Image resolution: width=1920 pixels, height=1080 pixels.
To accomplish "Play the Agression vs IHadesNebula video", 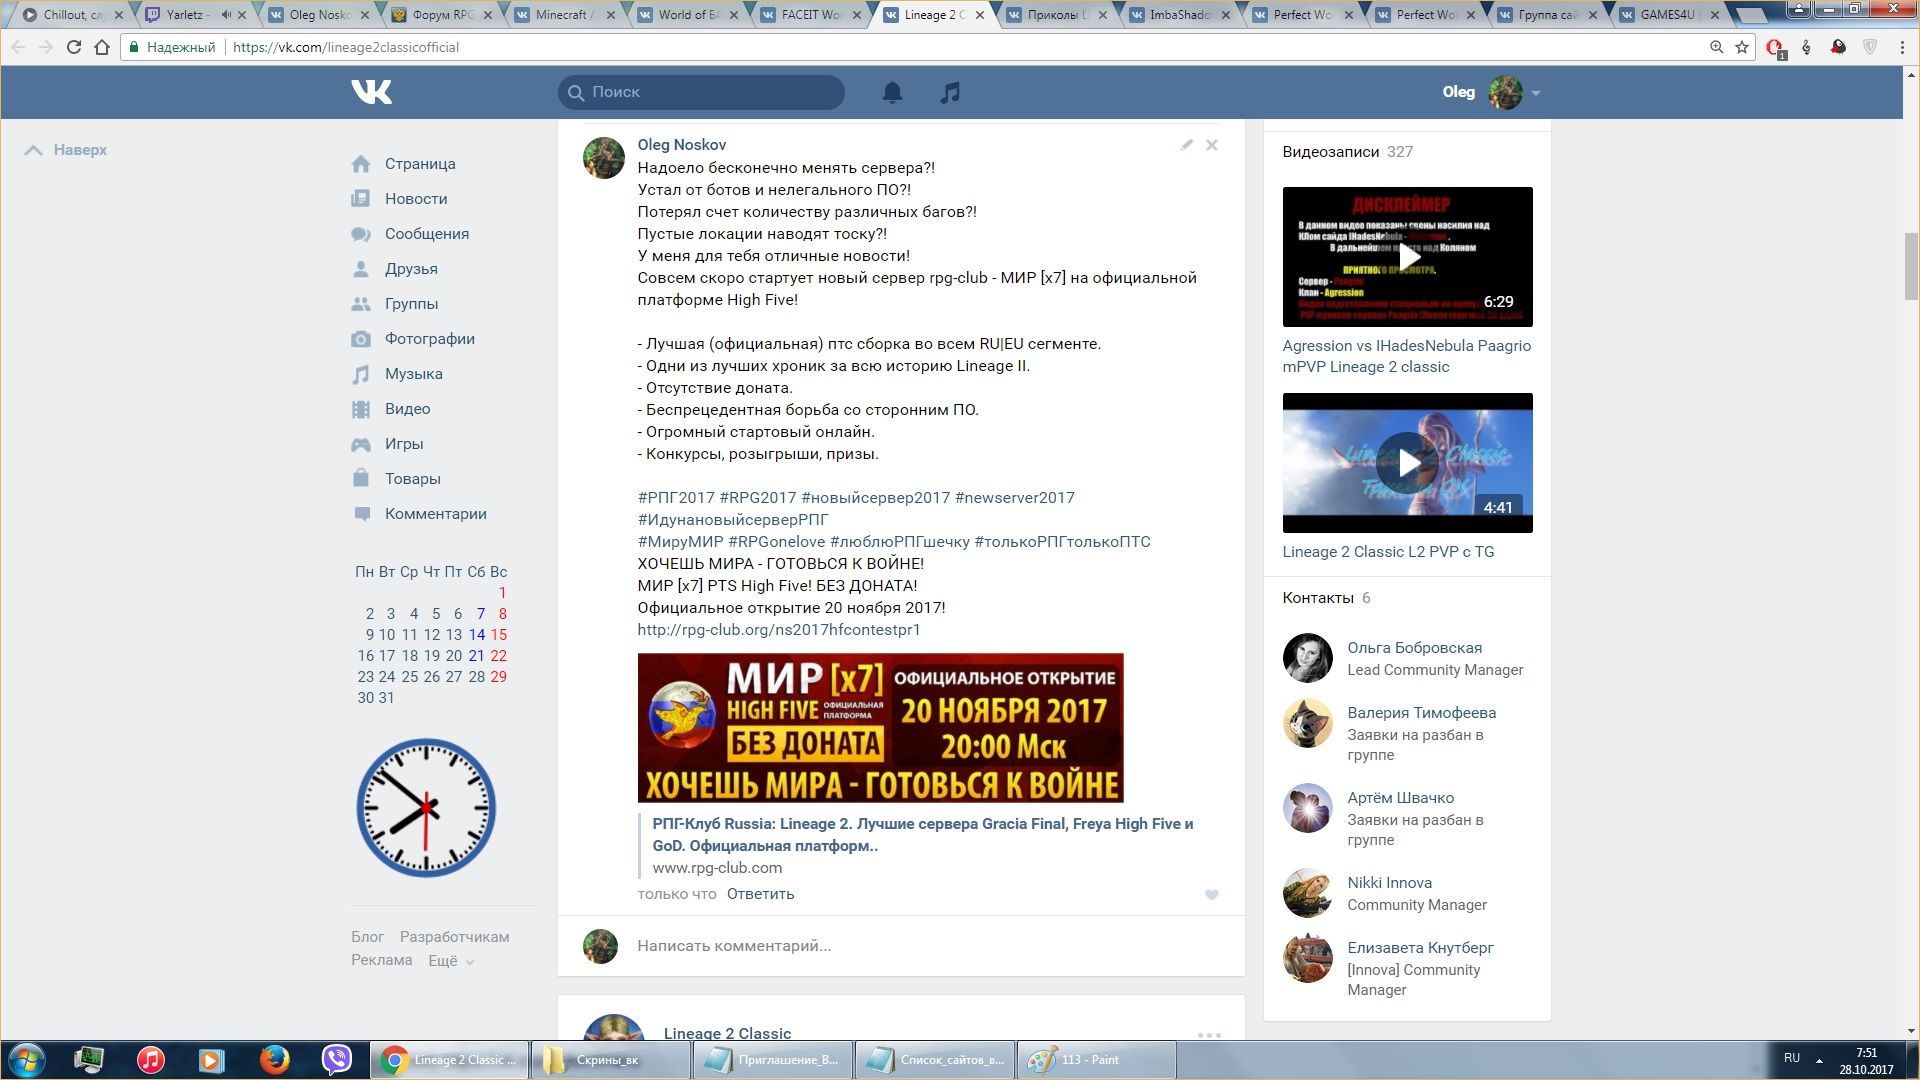I will (1407, 256).
